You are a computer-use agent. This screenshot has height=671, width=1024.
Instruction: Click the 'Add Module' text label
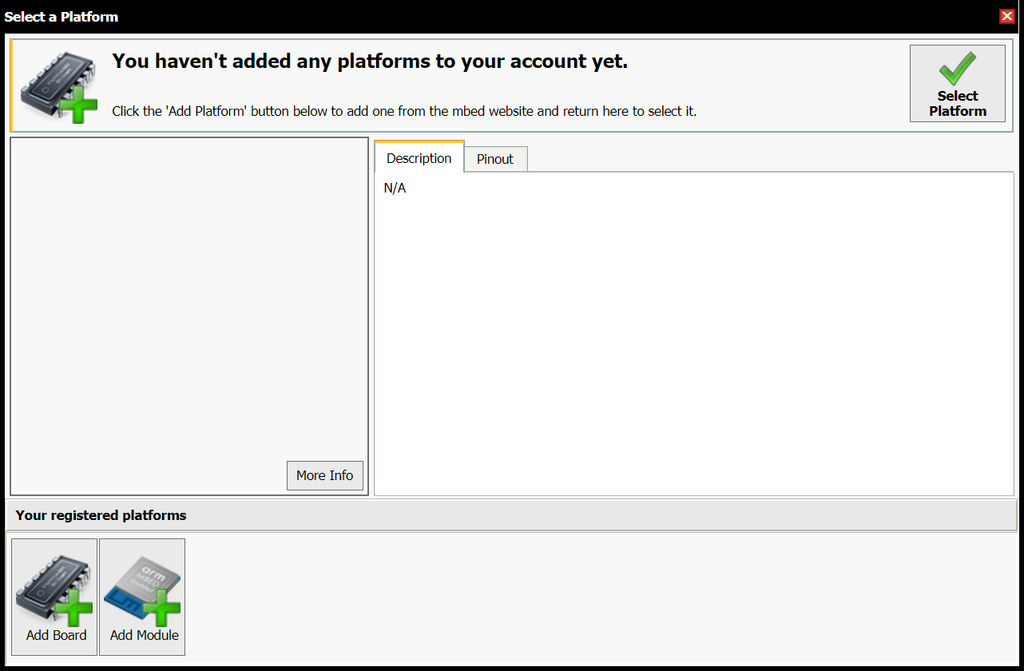pyautogui.click(x=144, y=635)
